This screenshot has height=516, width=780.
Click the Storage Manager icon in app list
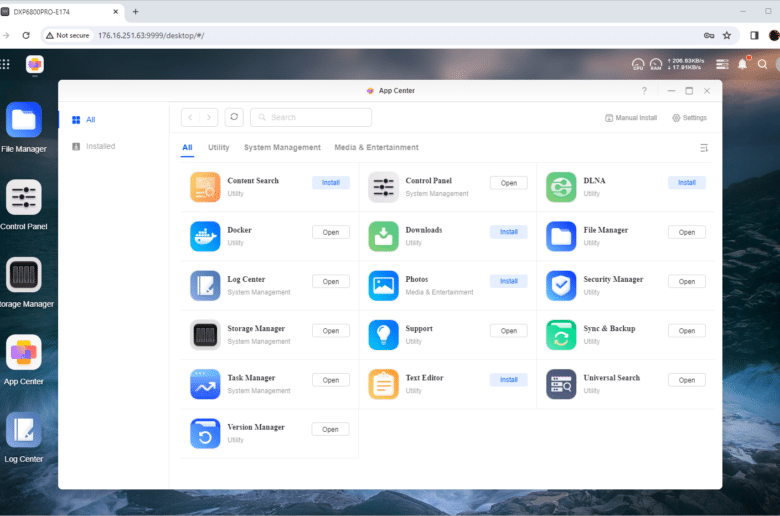click(205, 335)
